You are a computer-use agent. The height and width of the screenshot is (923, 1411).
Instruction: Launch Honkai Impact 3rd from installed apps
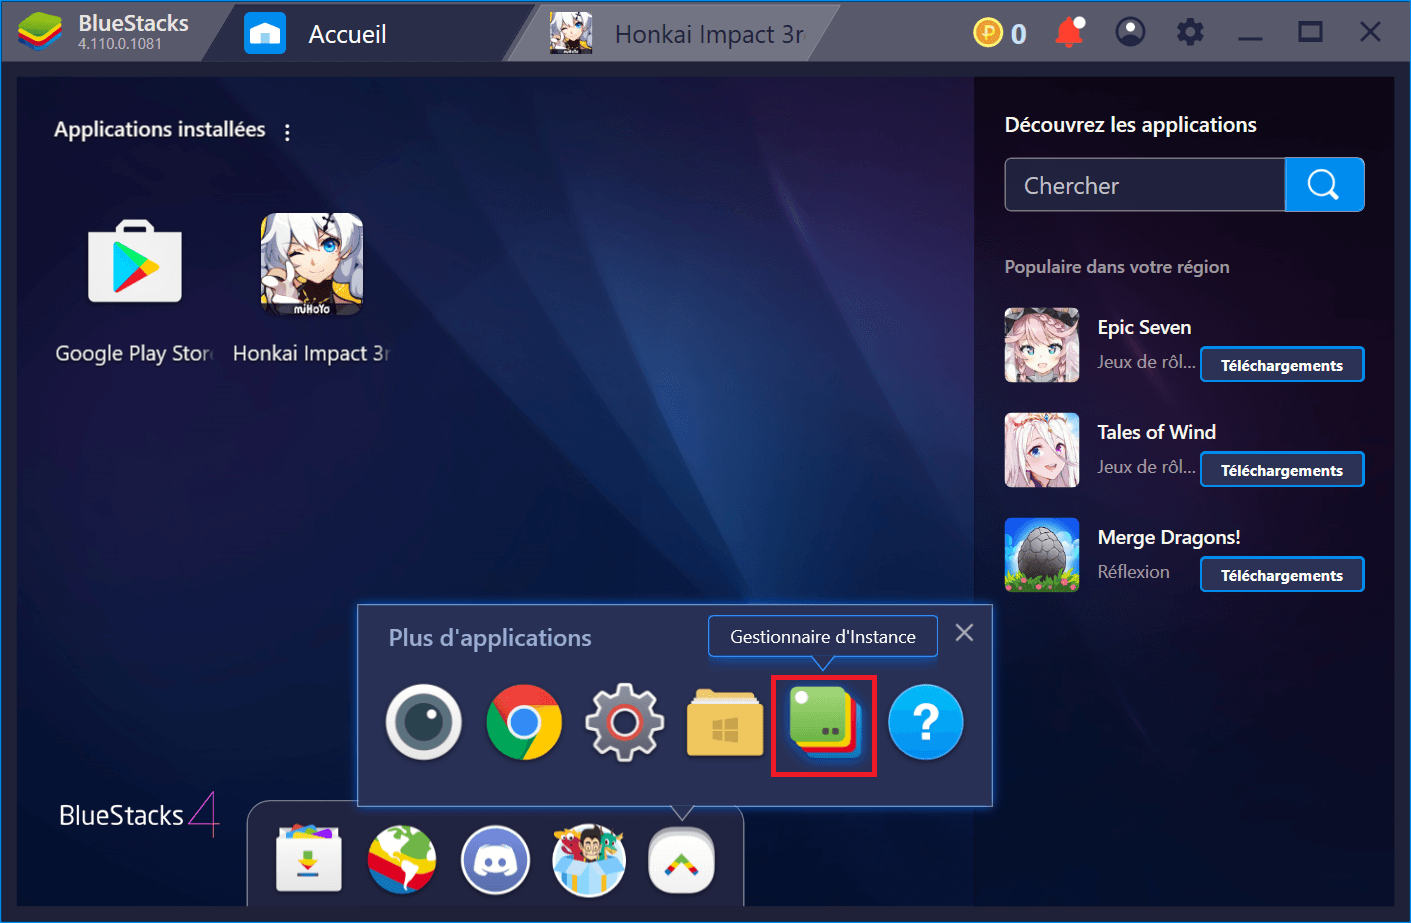312,264
